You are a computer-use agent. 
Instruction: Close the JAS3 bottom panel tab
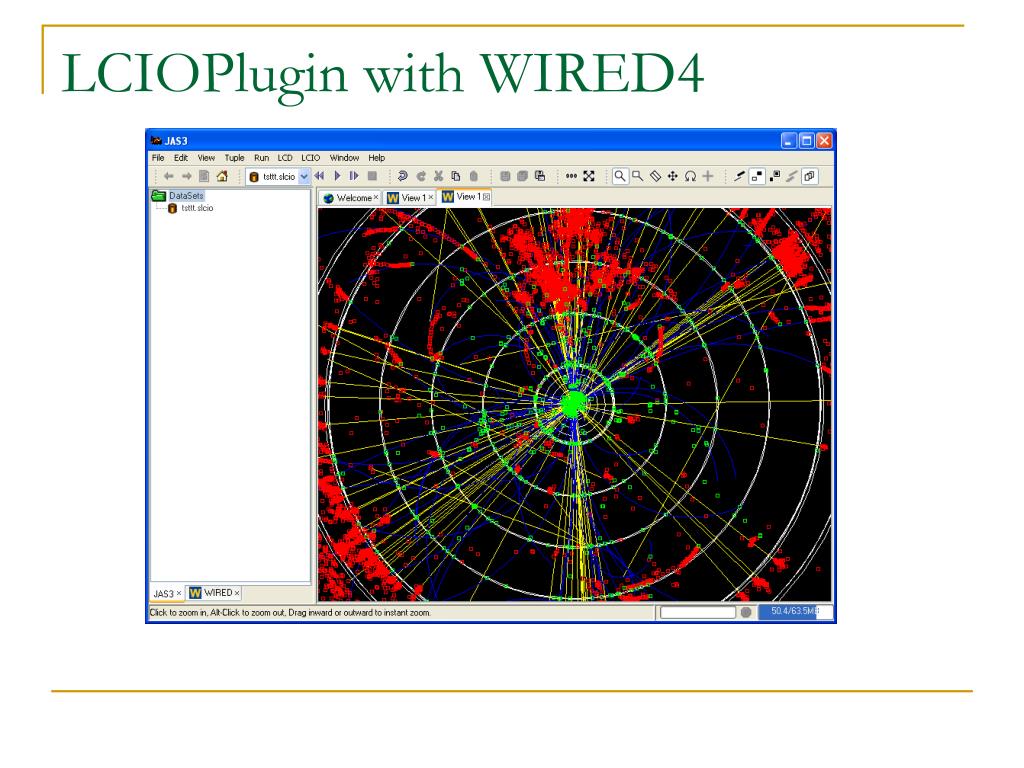pos(179,593)
